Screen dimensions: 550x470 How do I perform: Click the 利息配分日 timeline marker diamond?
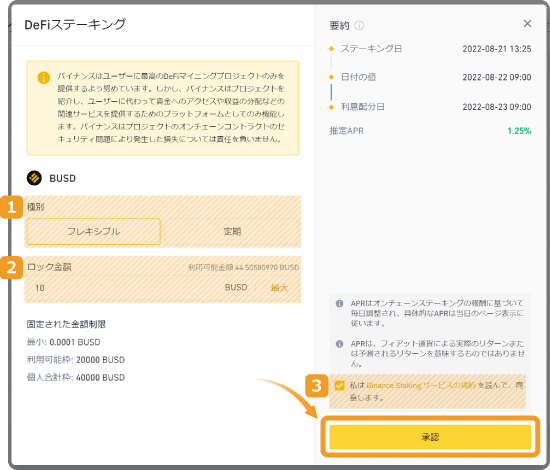pos(331,107)
